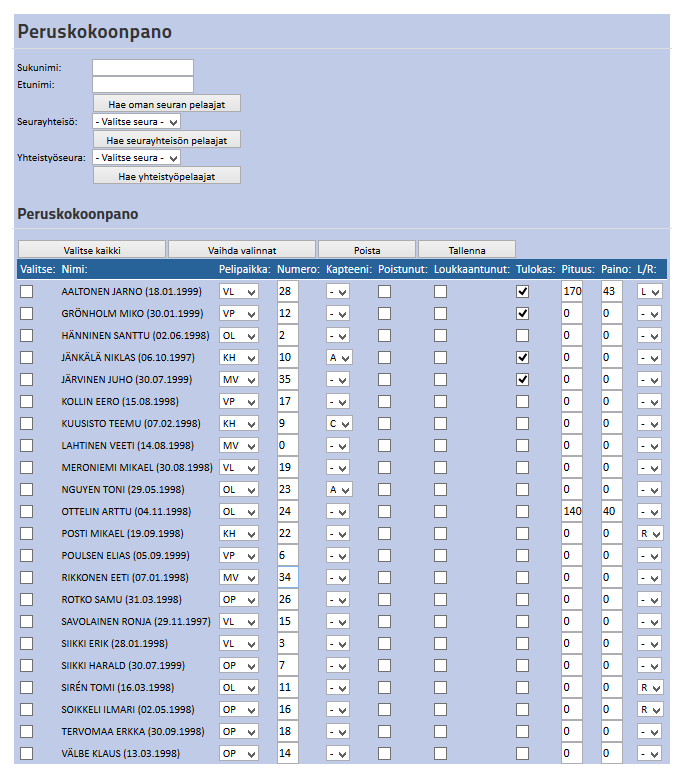Image resolution: width=679 pixels, height=776 pixels.
Task: Check Tulokas for HÄNNINEN SANTTU
Action: click(x=523, y=336)
